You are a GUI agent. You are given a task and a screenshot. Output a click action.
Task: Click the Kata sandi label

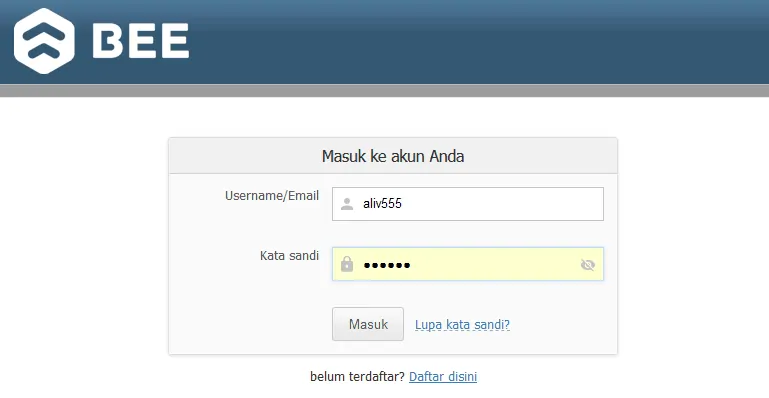[289, 255]
